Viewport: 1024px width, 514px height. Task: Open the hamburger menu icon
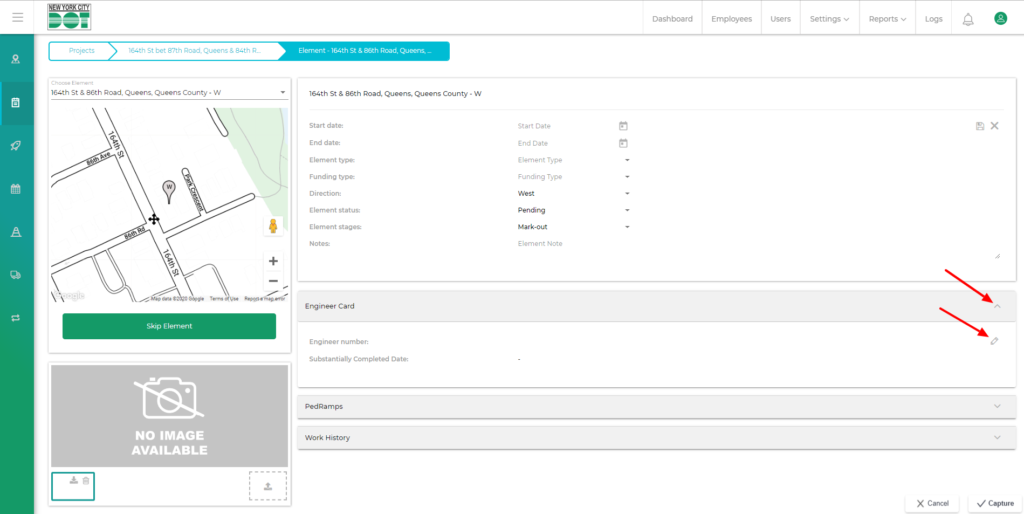coord(17,18)
